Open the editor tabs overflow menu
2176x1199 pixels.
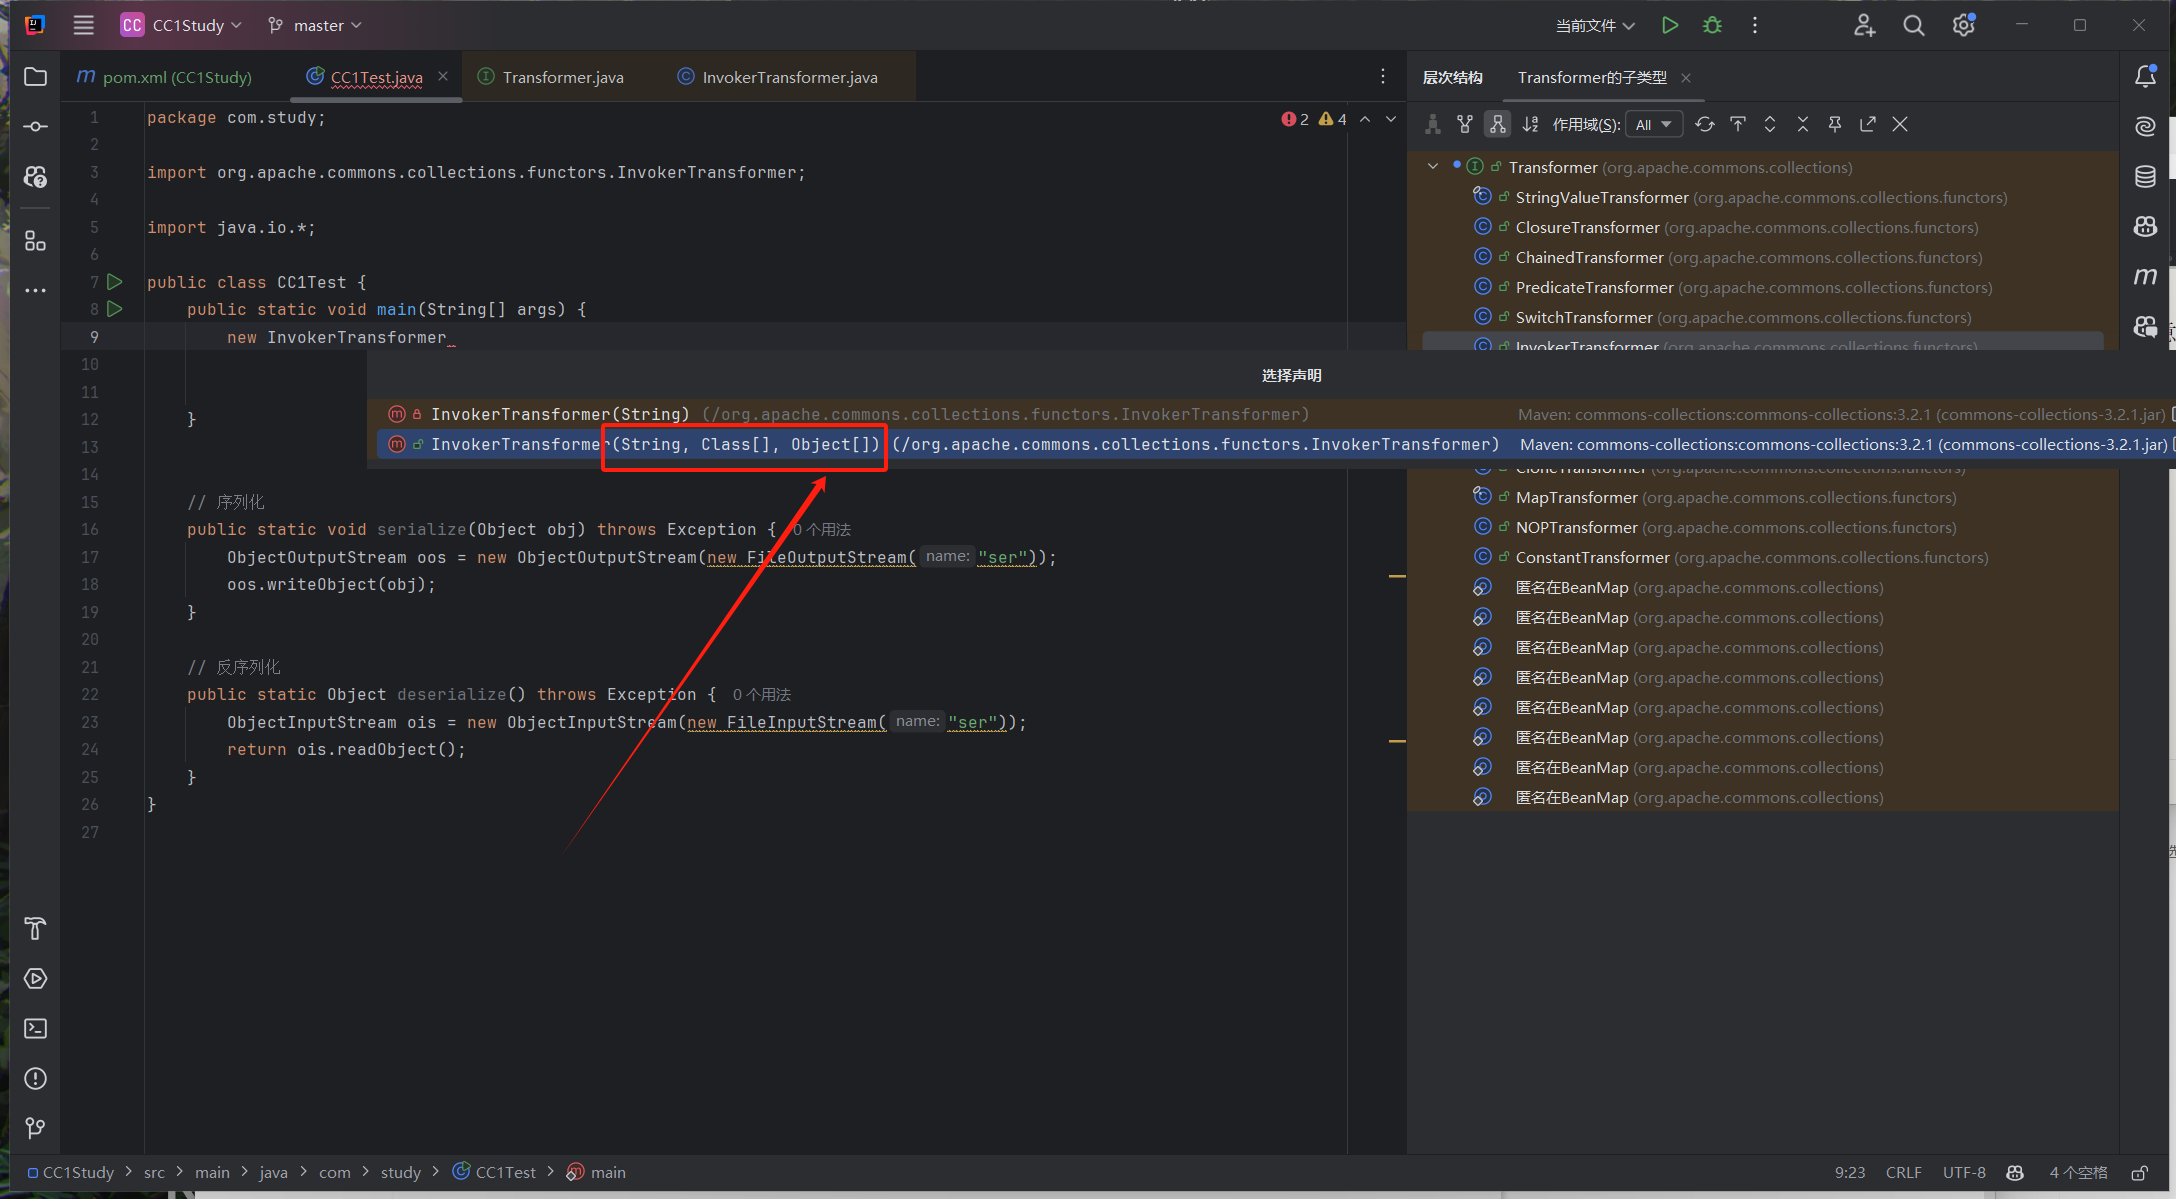[x=1383, y=77]
